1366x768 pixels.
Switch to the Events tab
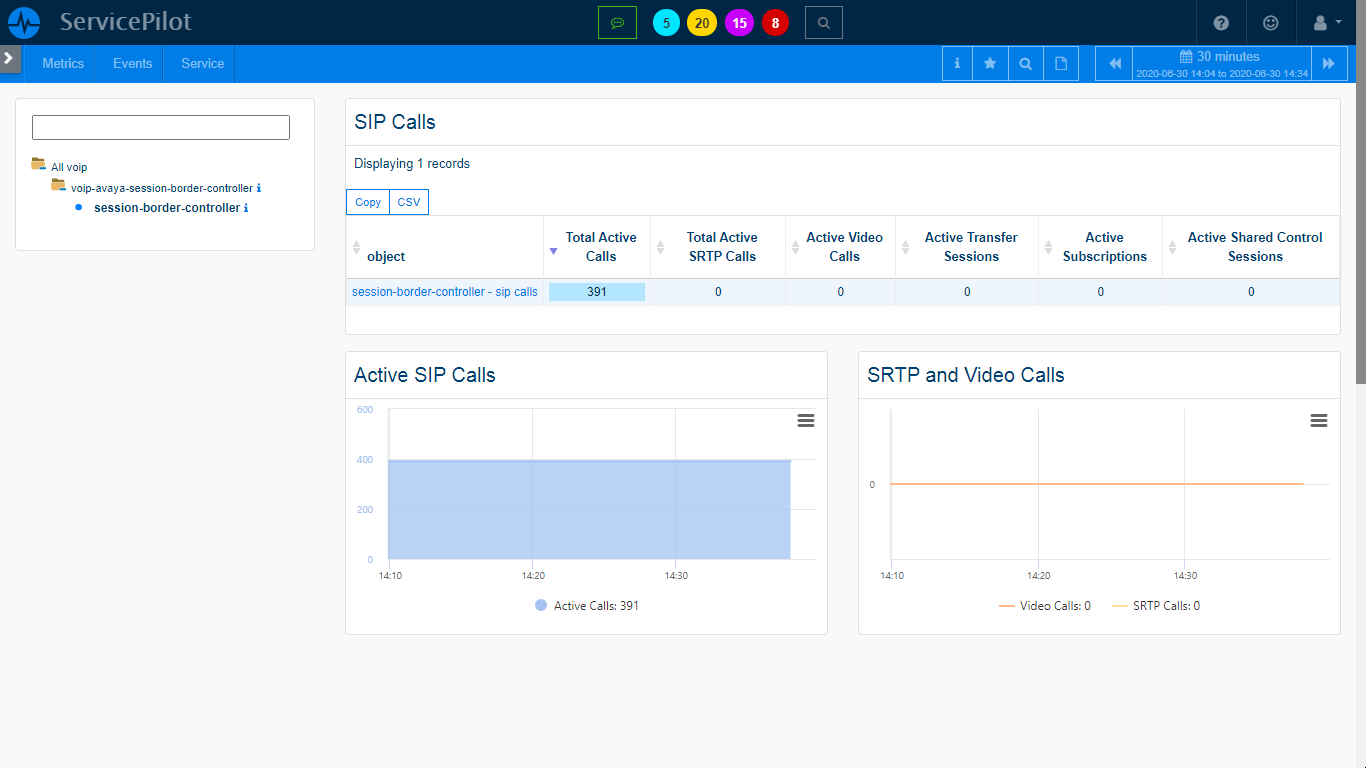pos(132,63)
